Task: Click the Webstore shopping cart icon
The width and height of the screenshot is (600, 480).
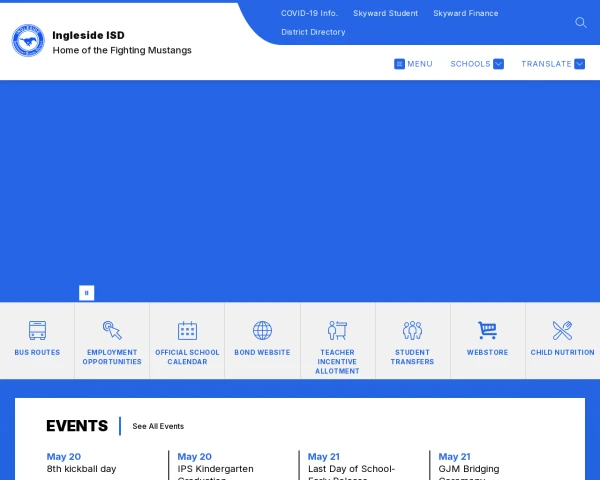Action: 488,330
